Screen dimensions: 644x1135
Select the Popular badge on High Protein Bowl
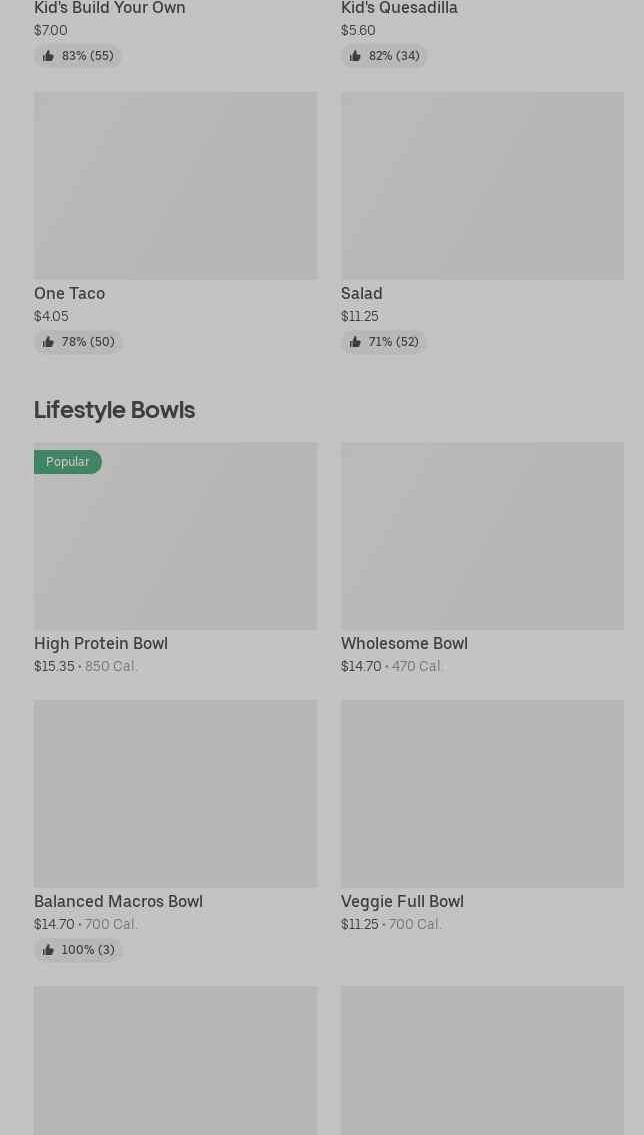(x=68, y=462)
